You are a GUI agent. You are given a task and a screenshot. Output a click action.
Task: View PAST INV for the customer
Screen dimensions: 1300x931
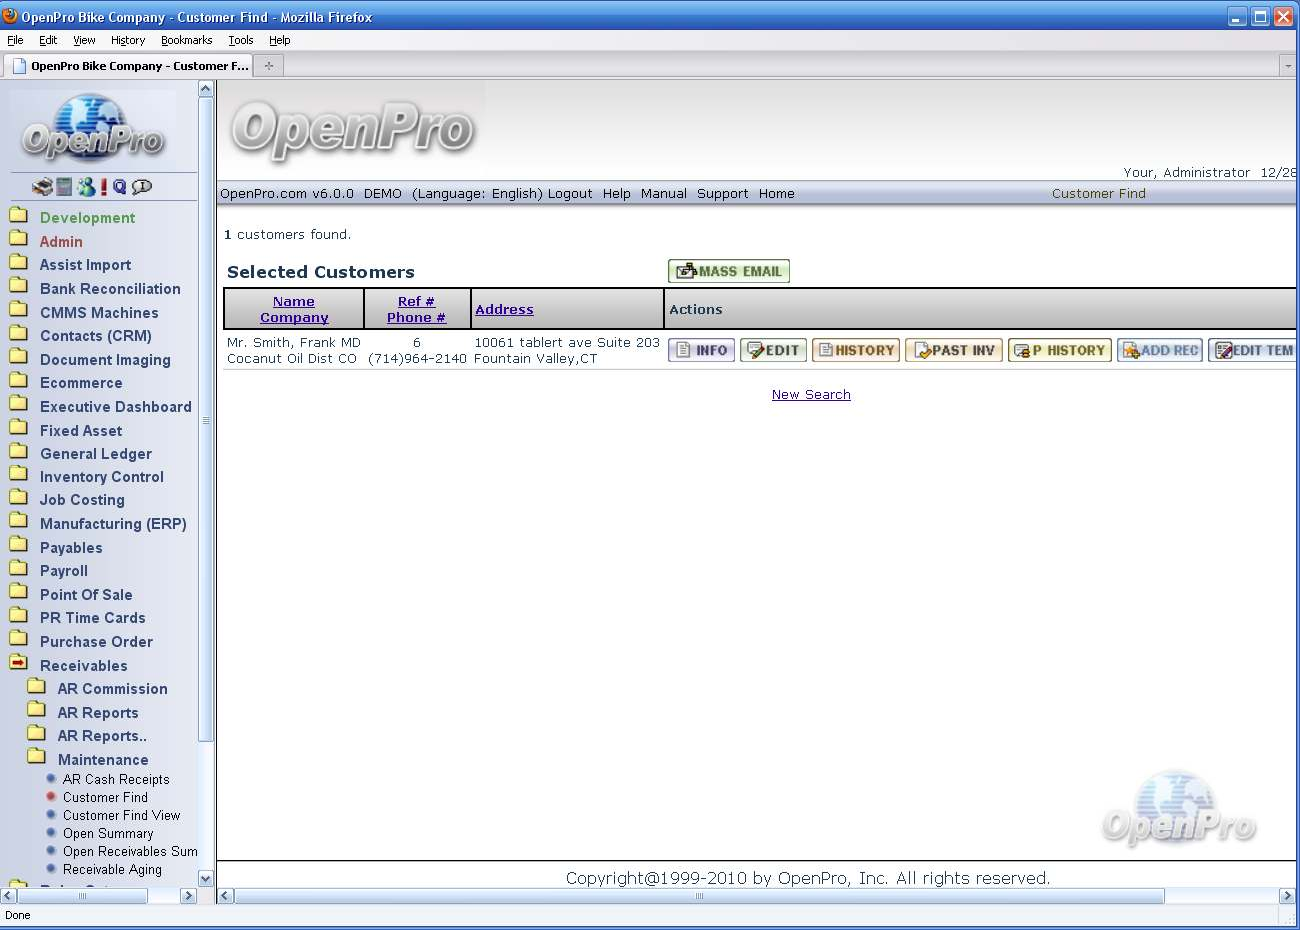[x=953, y=351]
